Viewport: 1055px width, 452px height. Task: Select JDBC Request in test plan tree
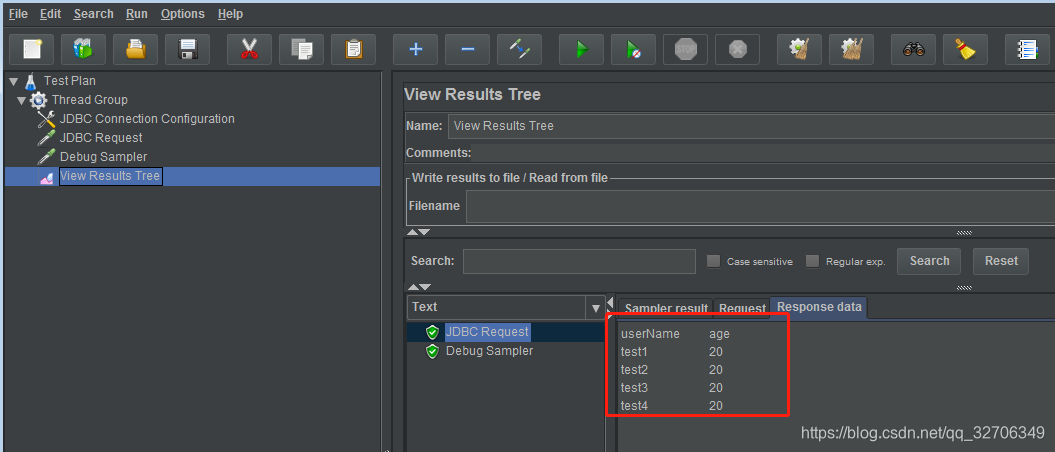(101, 138)
